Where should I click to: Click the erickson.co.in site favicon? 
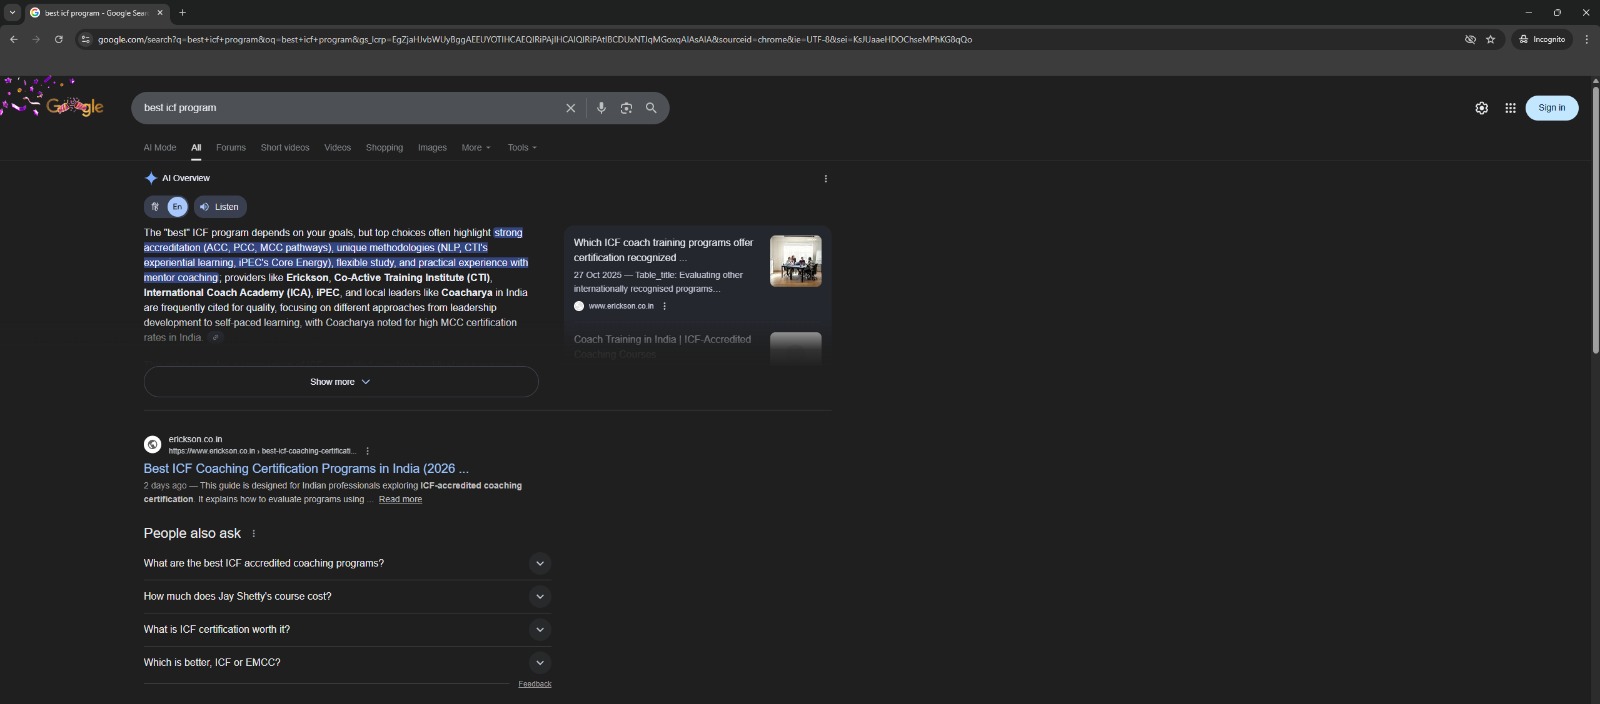point(152,445)
